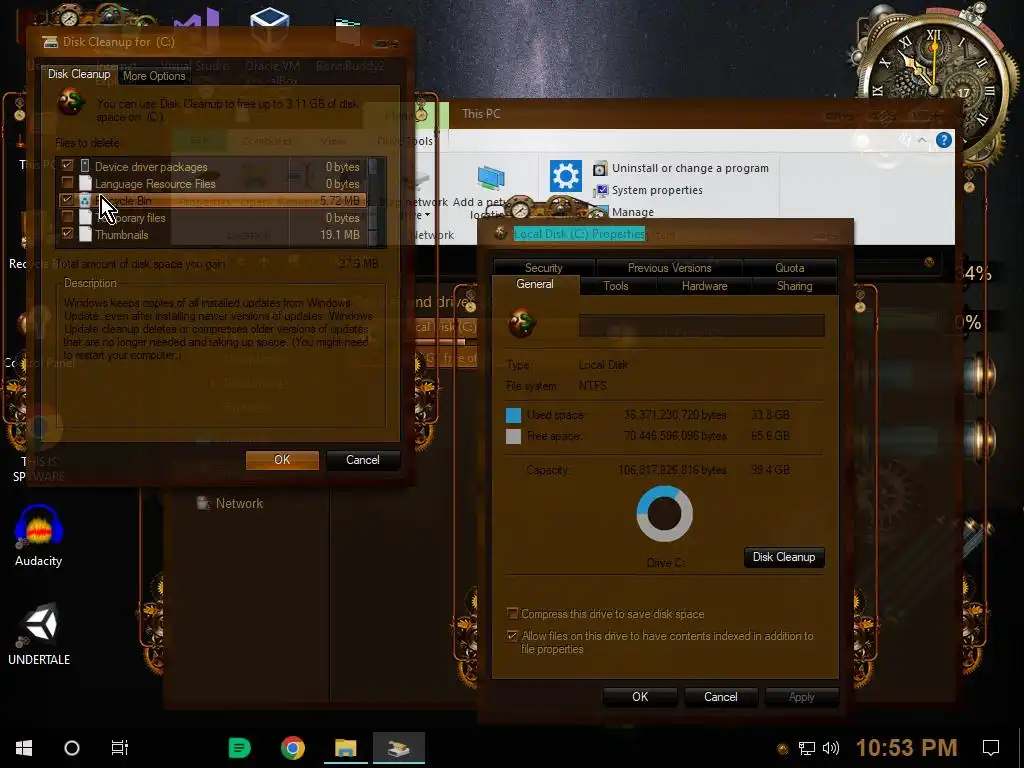1024x768 pixels.
Task: Click the drive icon in Properties General tab
Action: point(522,323)
